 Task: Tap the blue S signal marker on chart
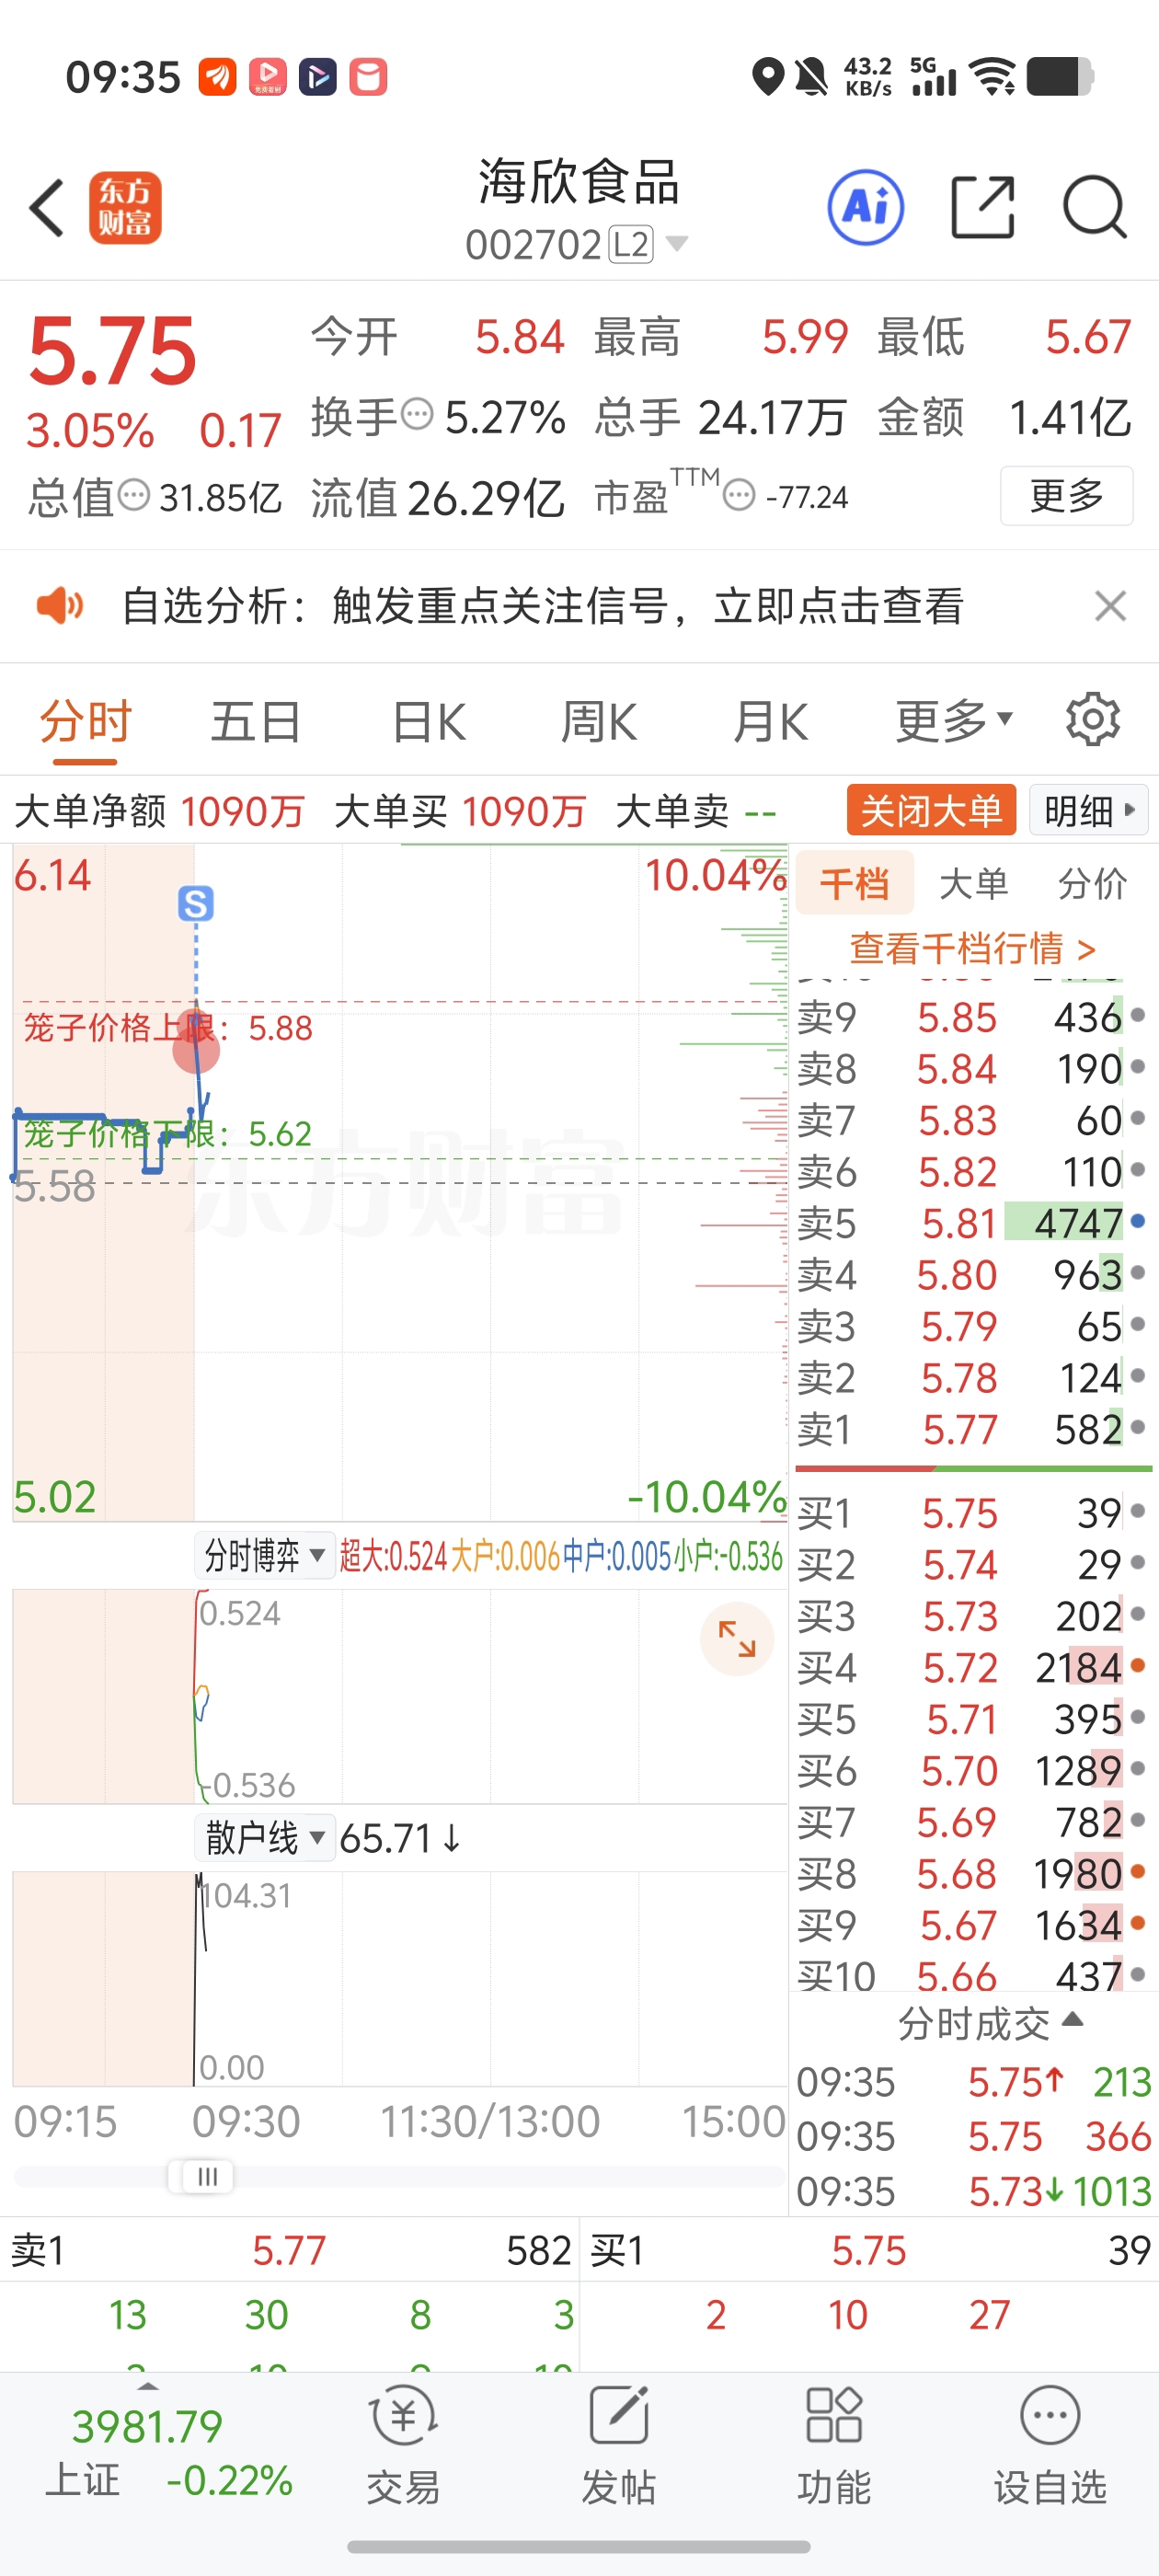point(196,904)
